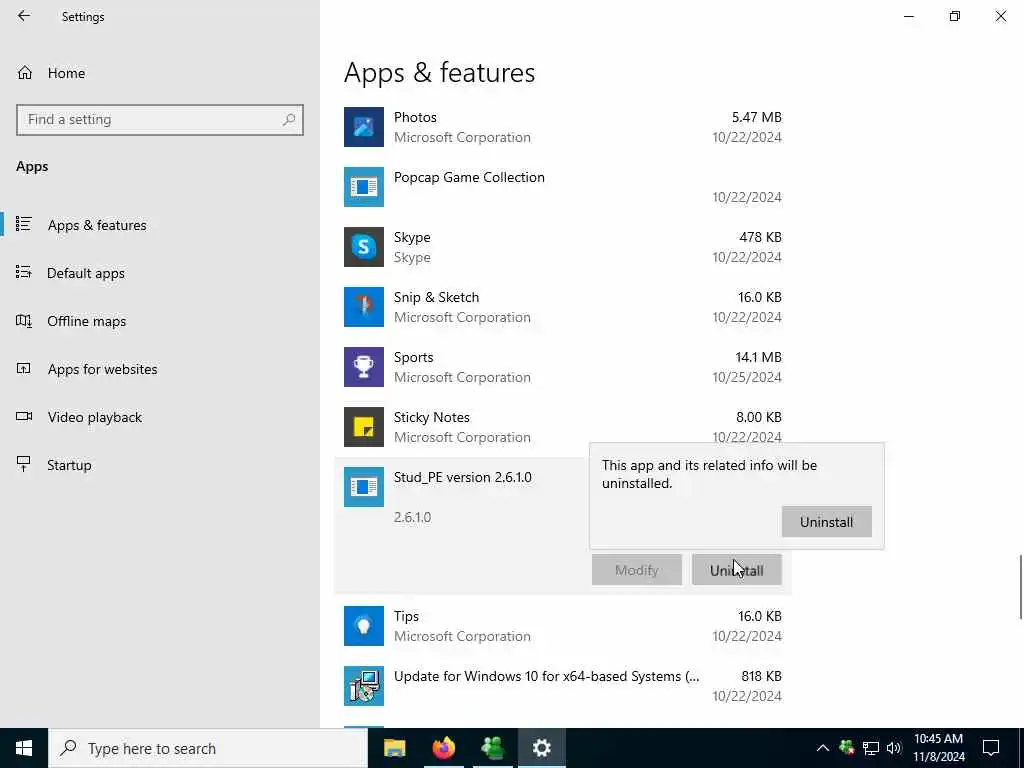Open the notification center icon

(x=991, y=748)
